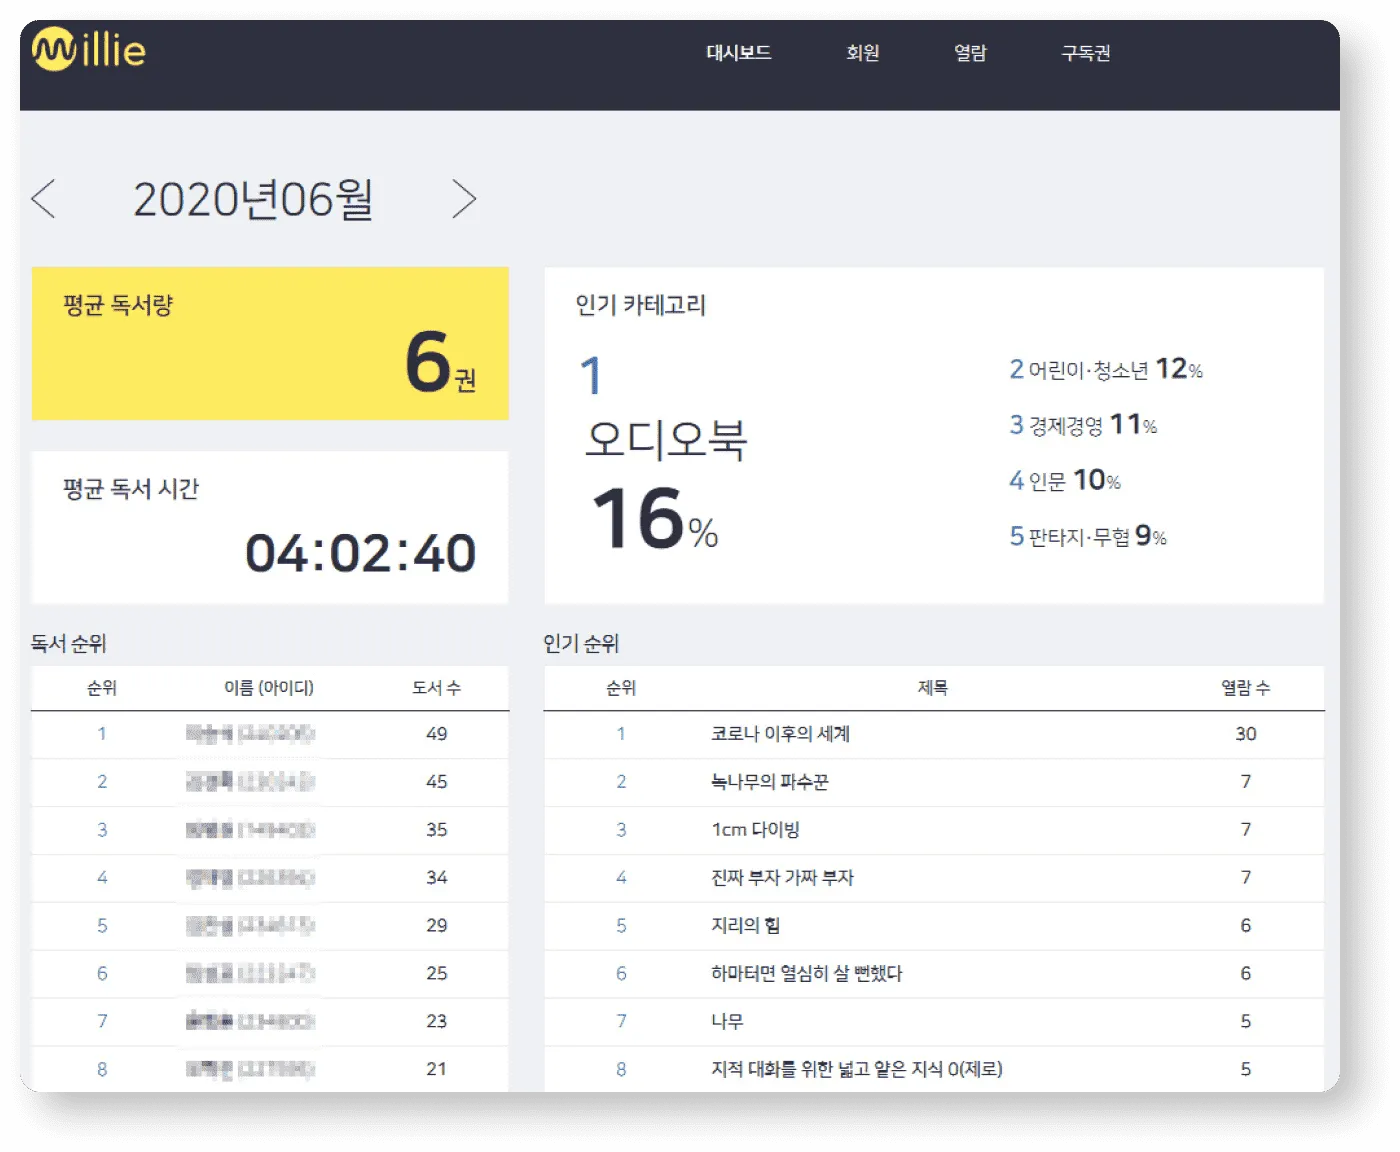
Task: Open the 열람 menu
Action: point(969,54)
